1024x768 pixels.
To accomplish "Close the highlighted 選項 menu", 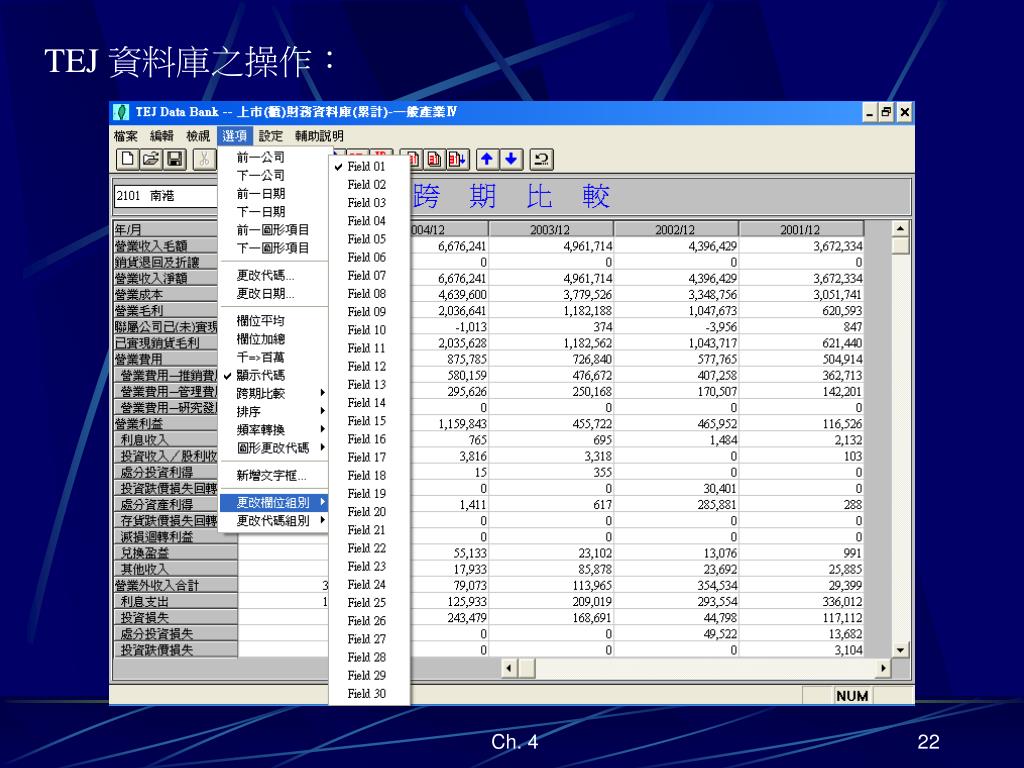I will click(x=234, y=136).
